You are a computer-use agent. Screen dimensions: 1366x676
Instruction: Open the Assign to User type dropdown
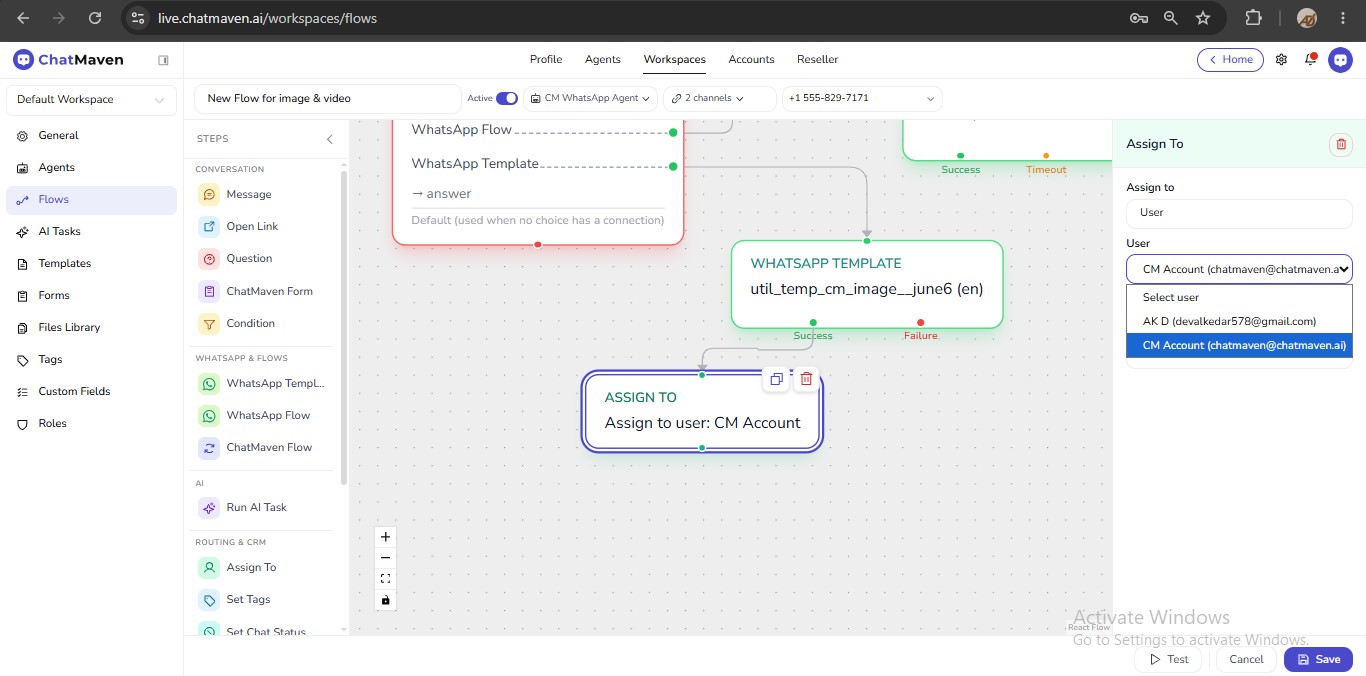[x=1239, y=212]
